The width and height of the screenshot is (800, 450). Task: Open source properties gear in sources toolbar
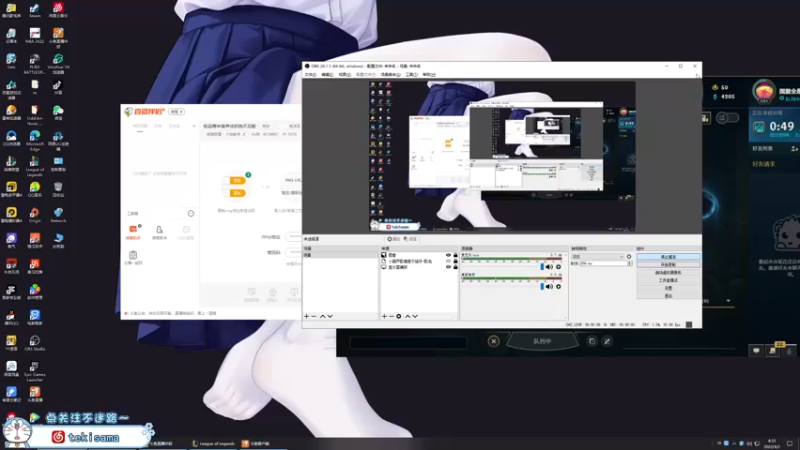coord(399,316)
